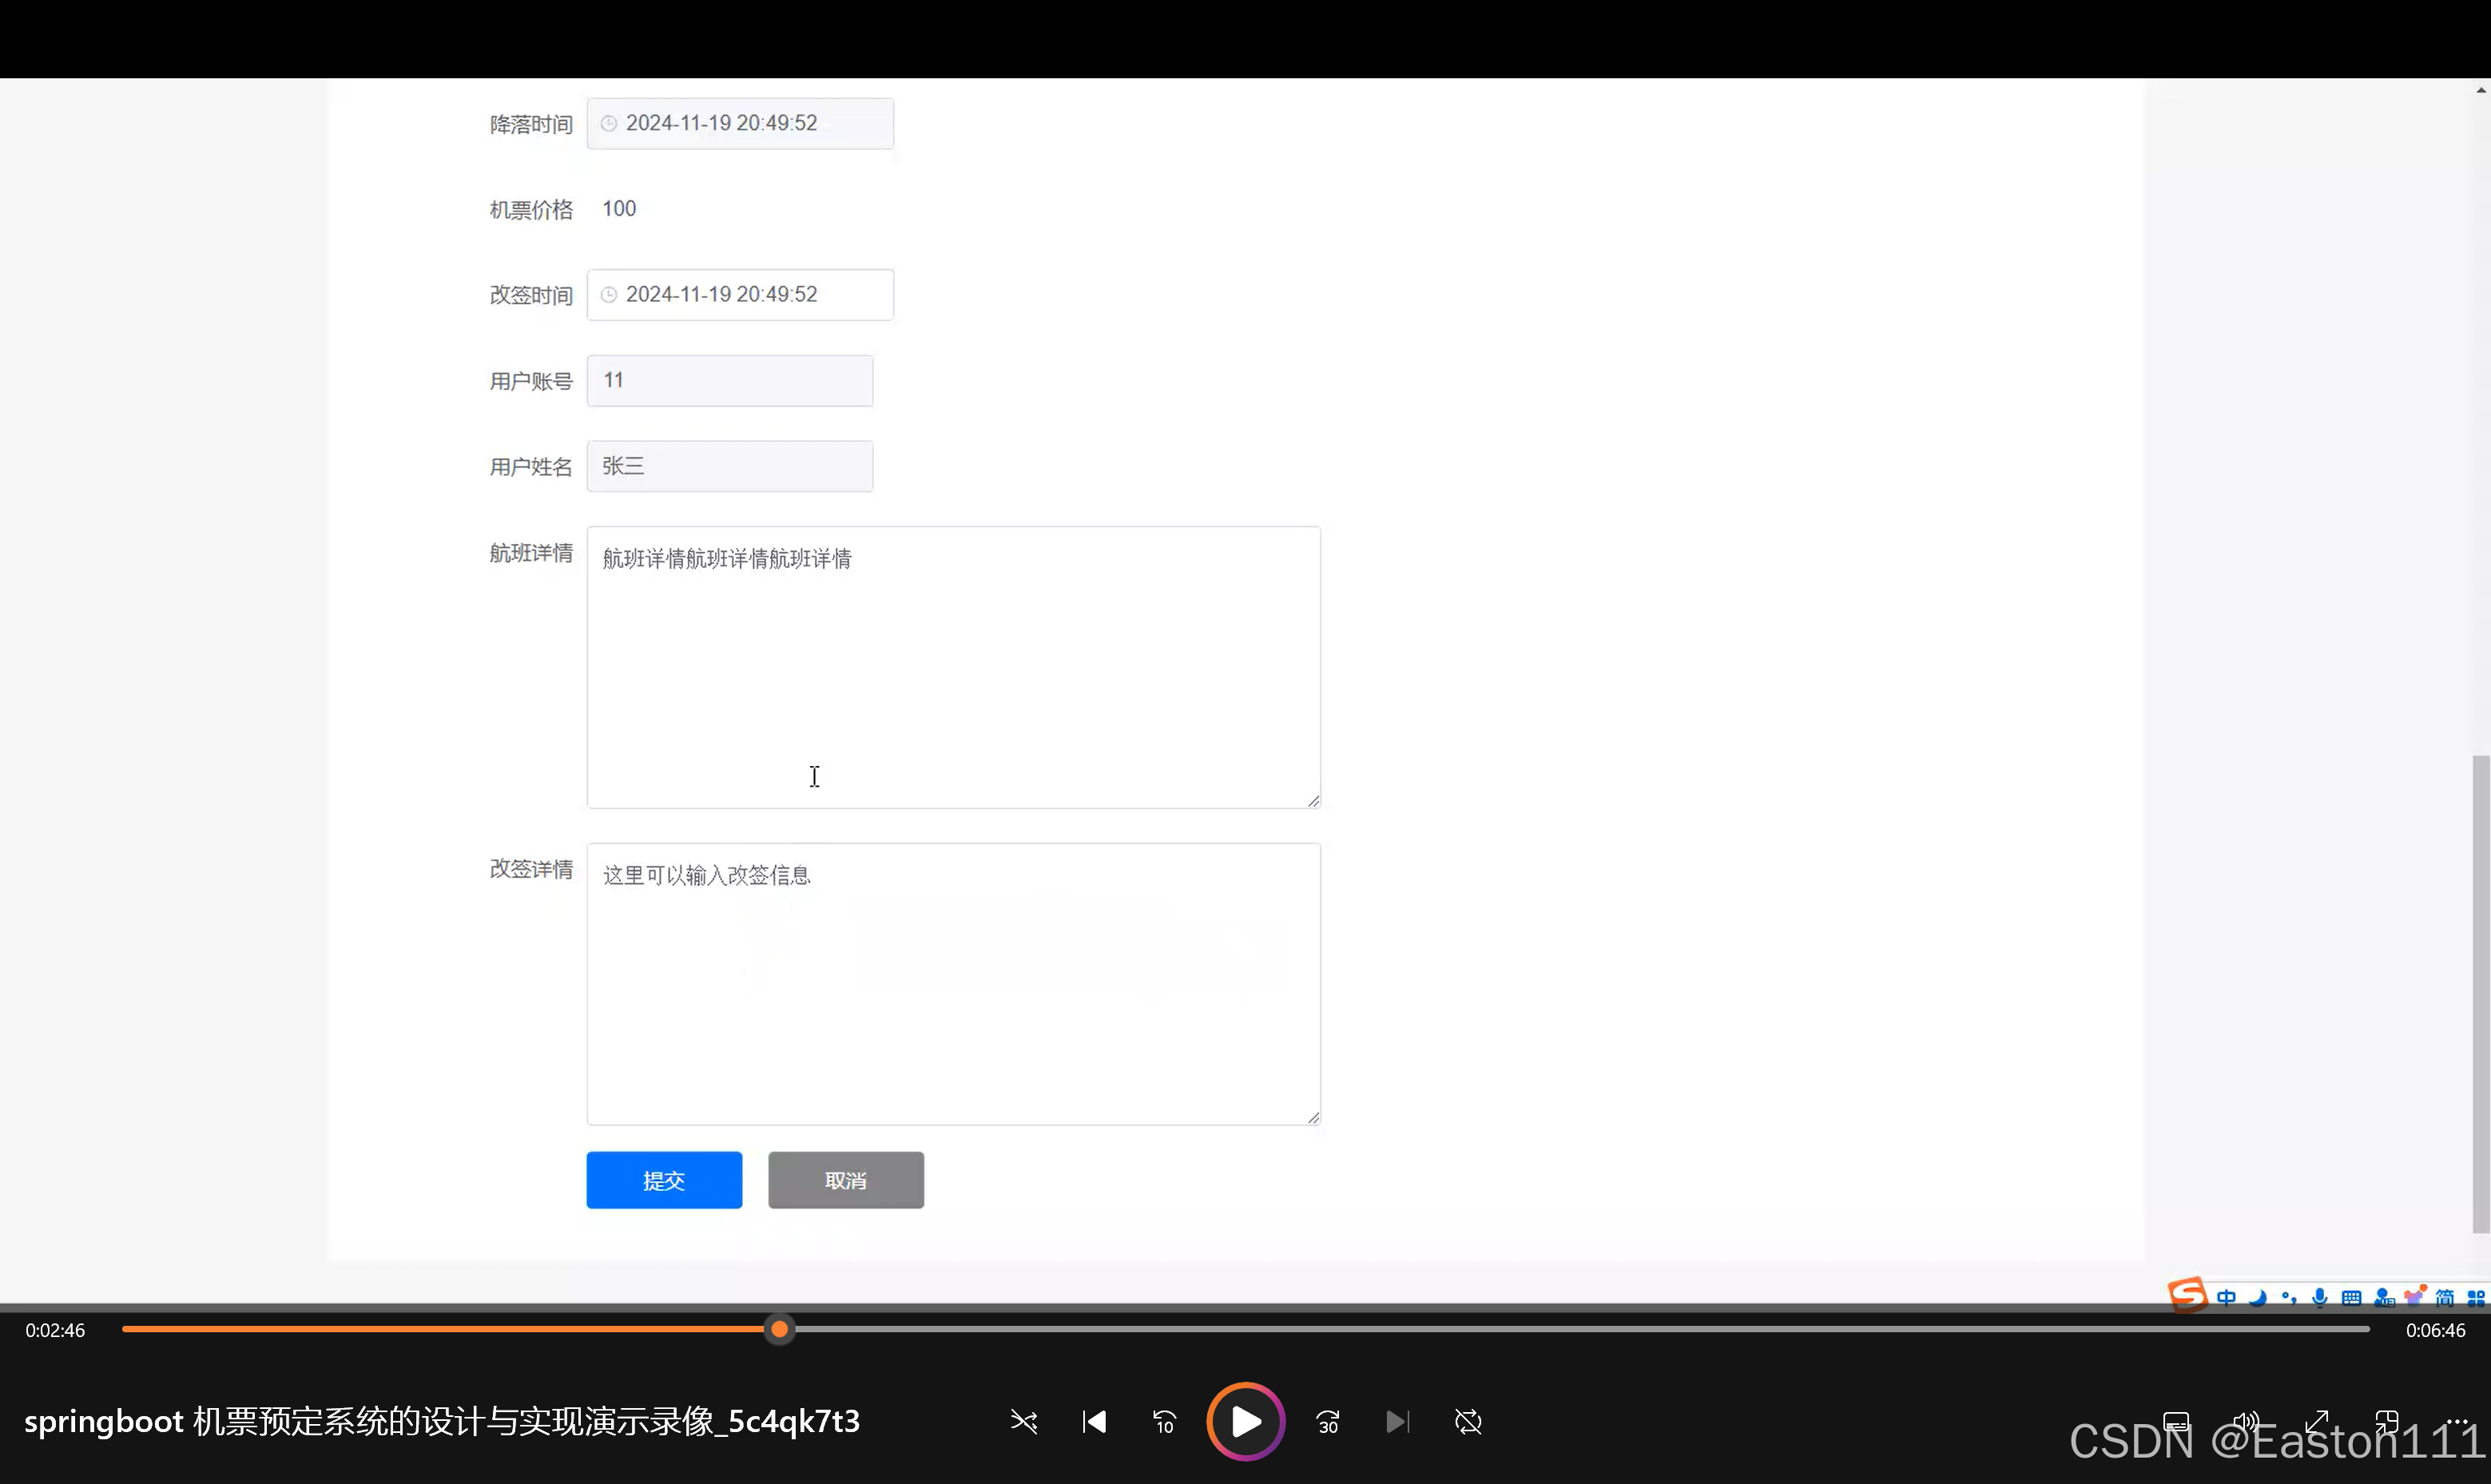Click the elapsed time 0:02:46
This screenshot has height=1484, width=2491.
pyautogui.click(x=55, y=1330)
